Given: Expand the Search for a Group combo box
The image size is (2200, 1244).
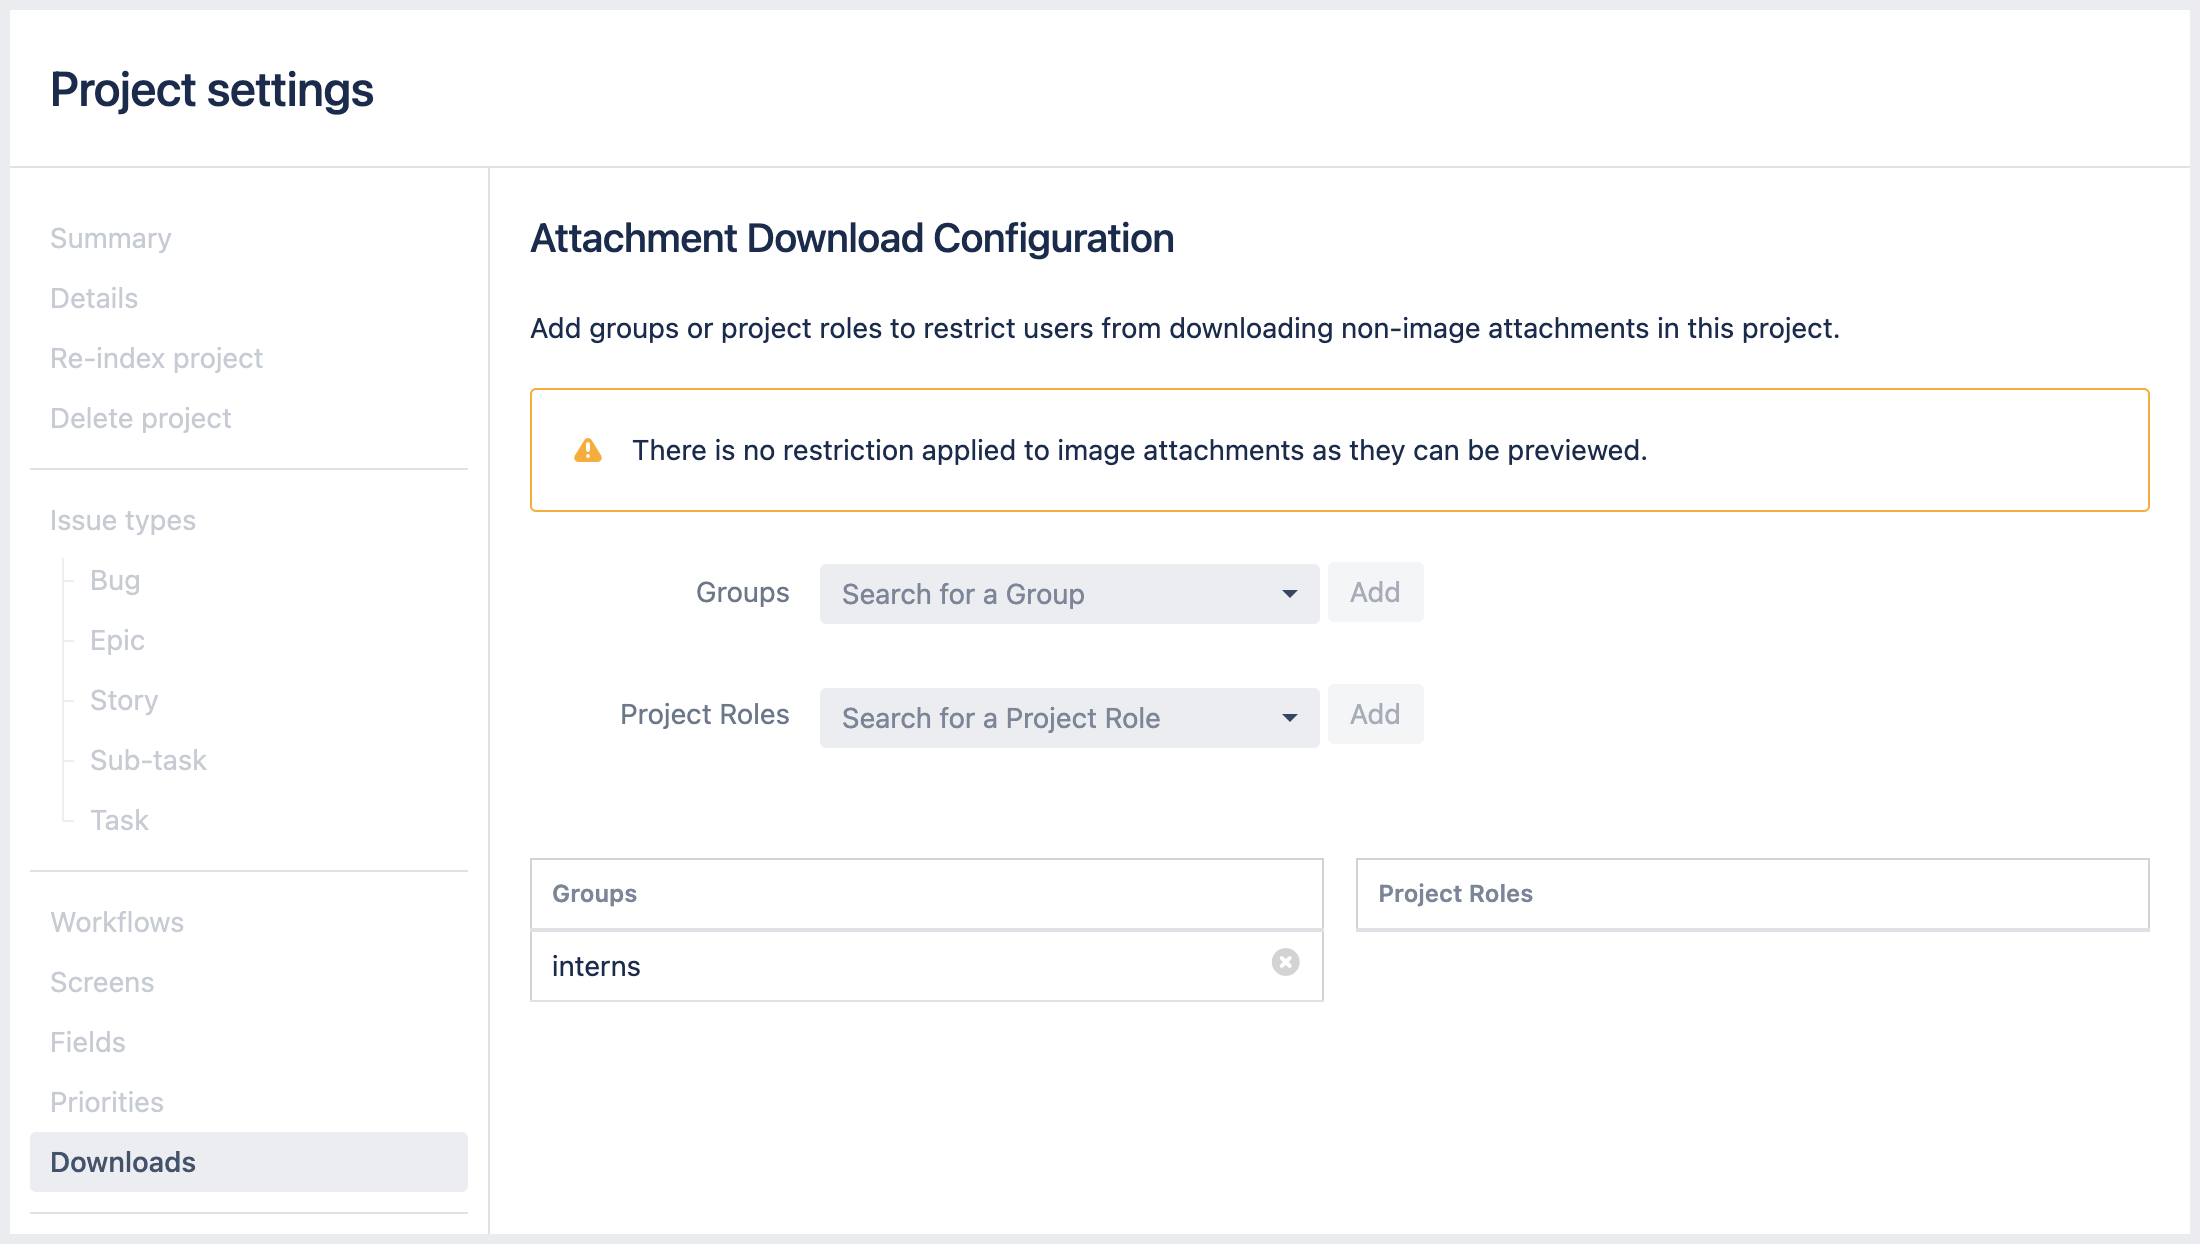Looking at the screenshot, I should (x=1030, y=593).
